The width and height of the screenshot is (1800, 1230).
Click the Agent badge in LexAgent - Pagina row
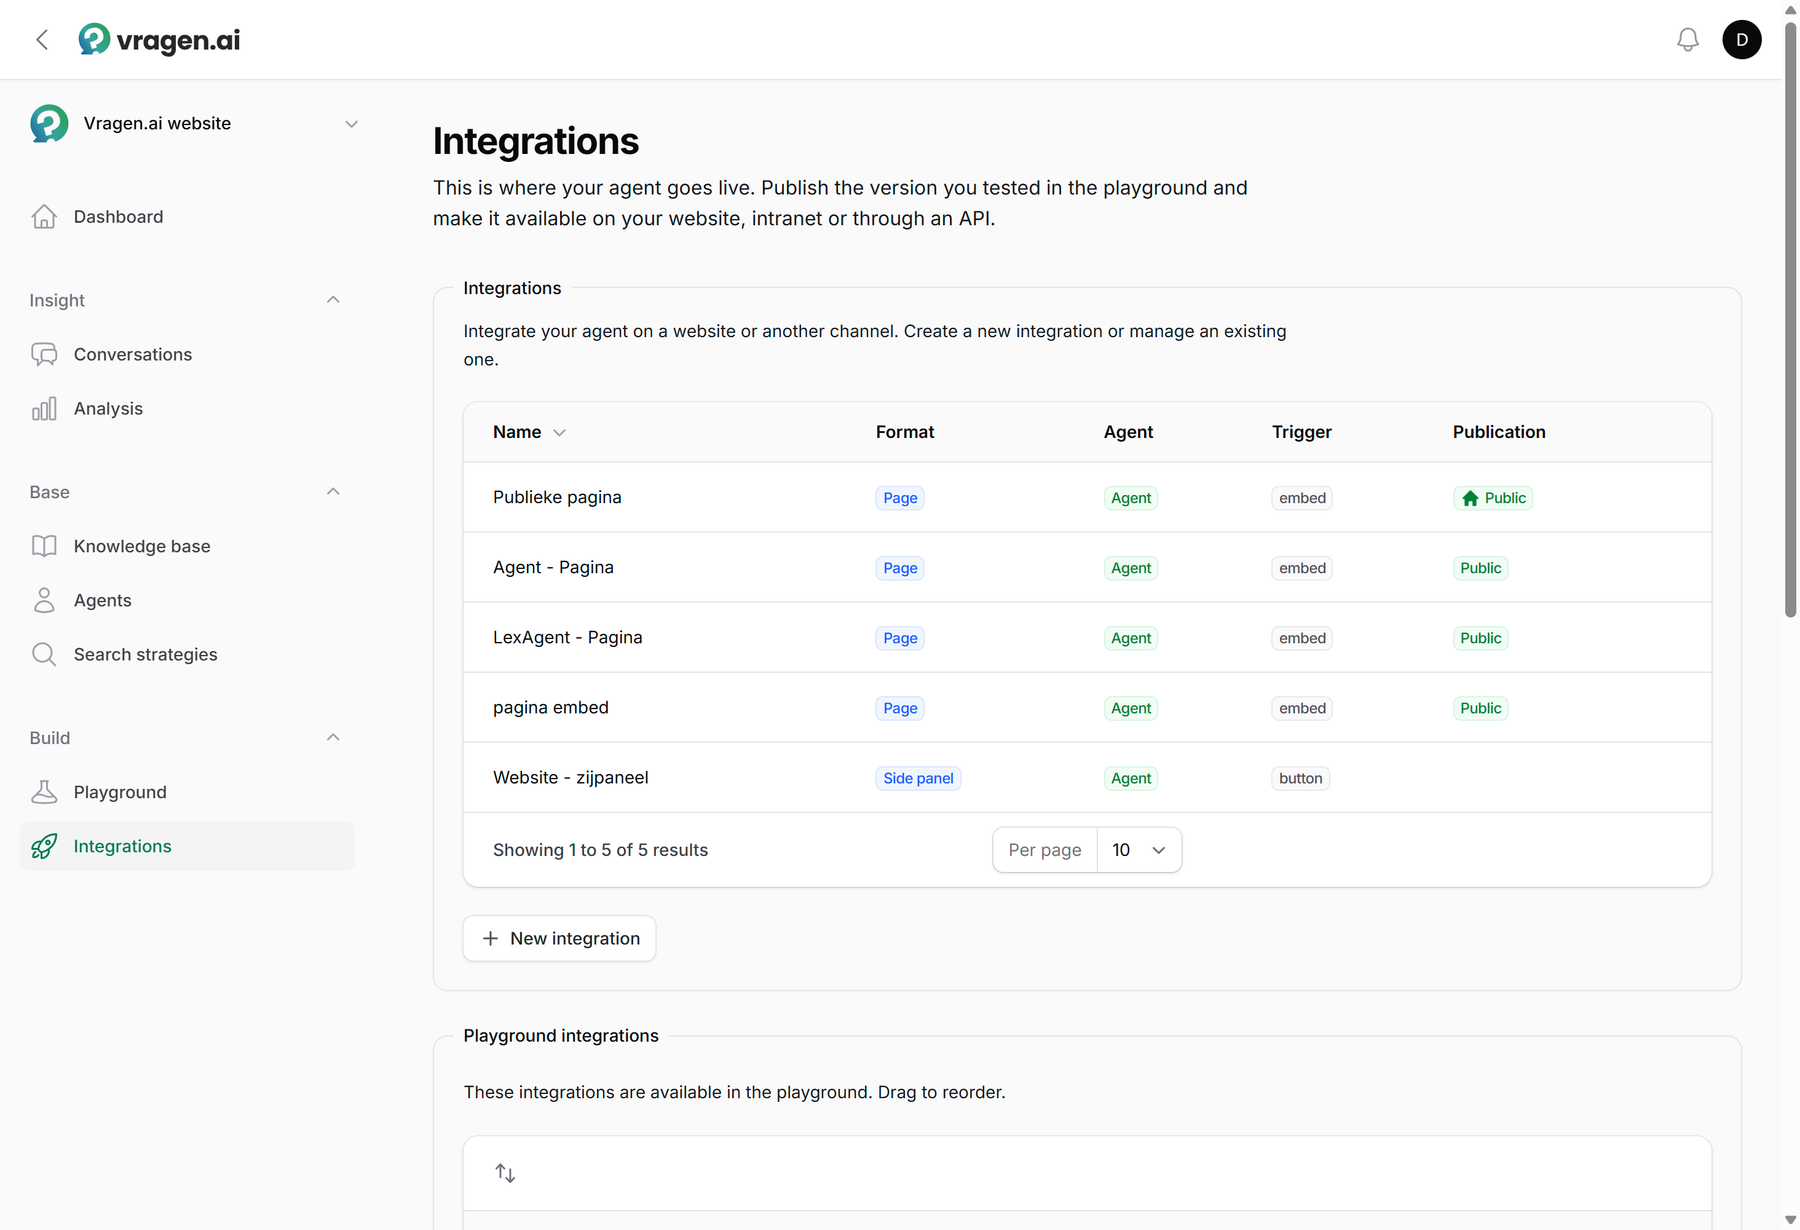tap(1131, 638)
